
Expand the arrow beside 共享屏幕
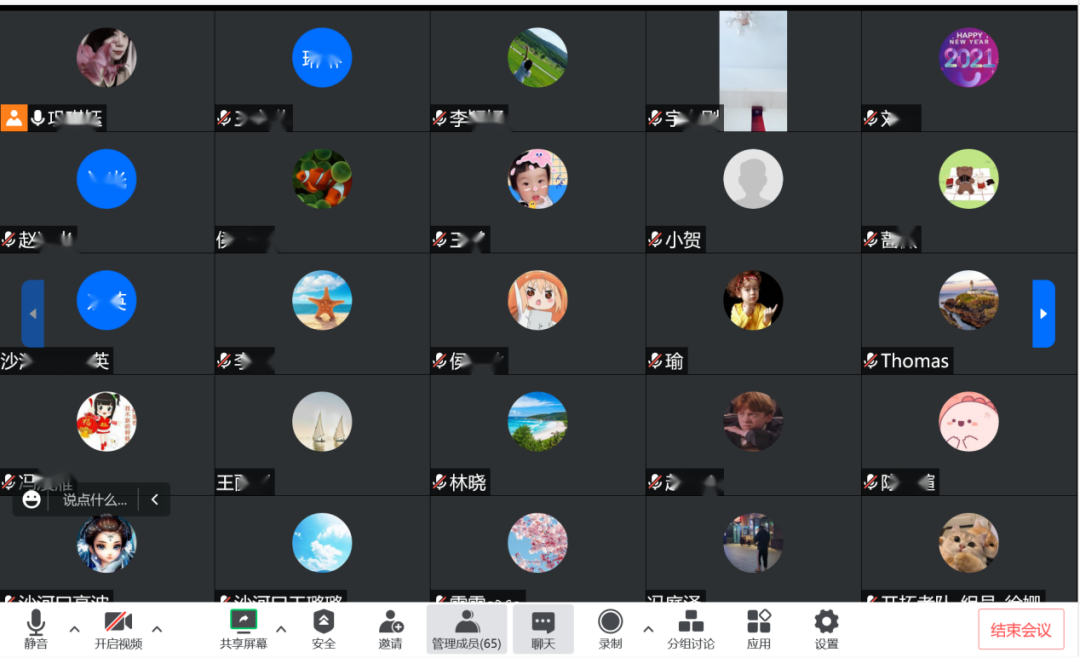pos(281,629)
